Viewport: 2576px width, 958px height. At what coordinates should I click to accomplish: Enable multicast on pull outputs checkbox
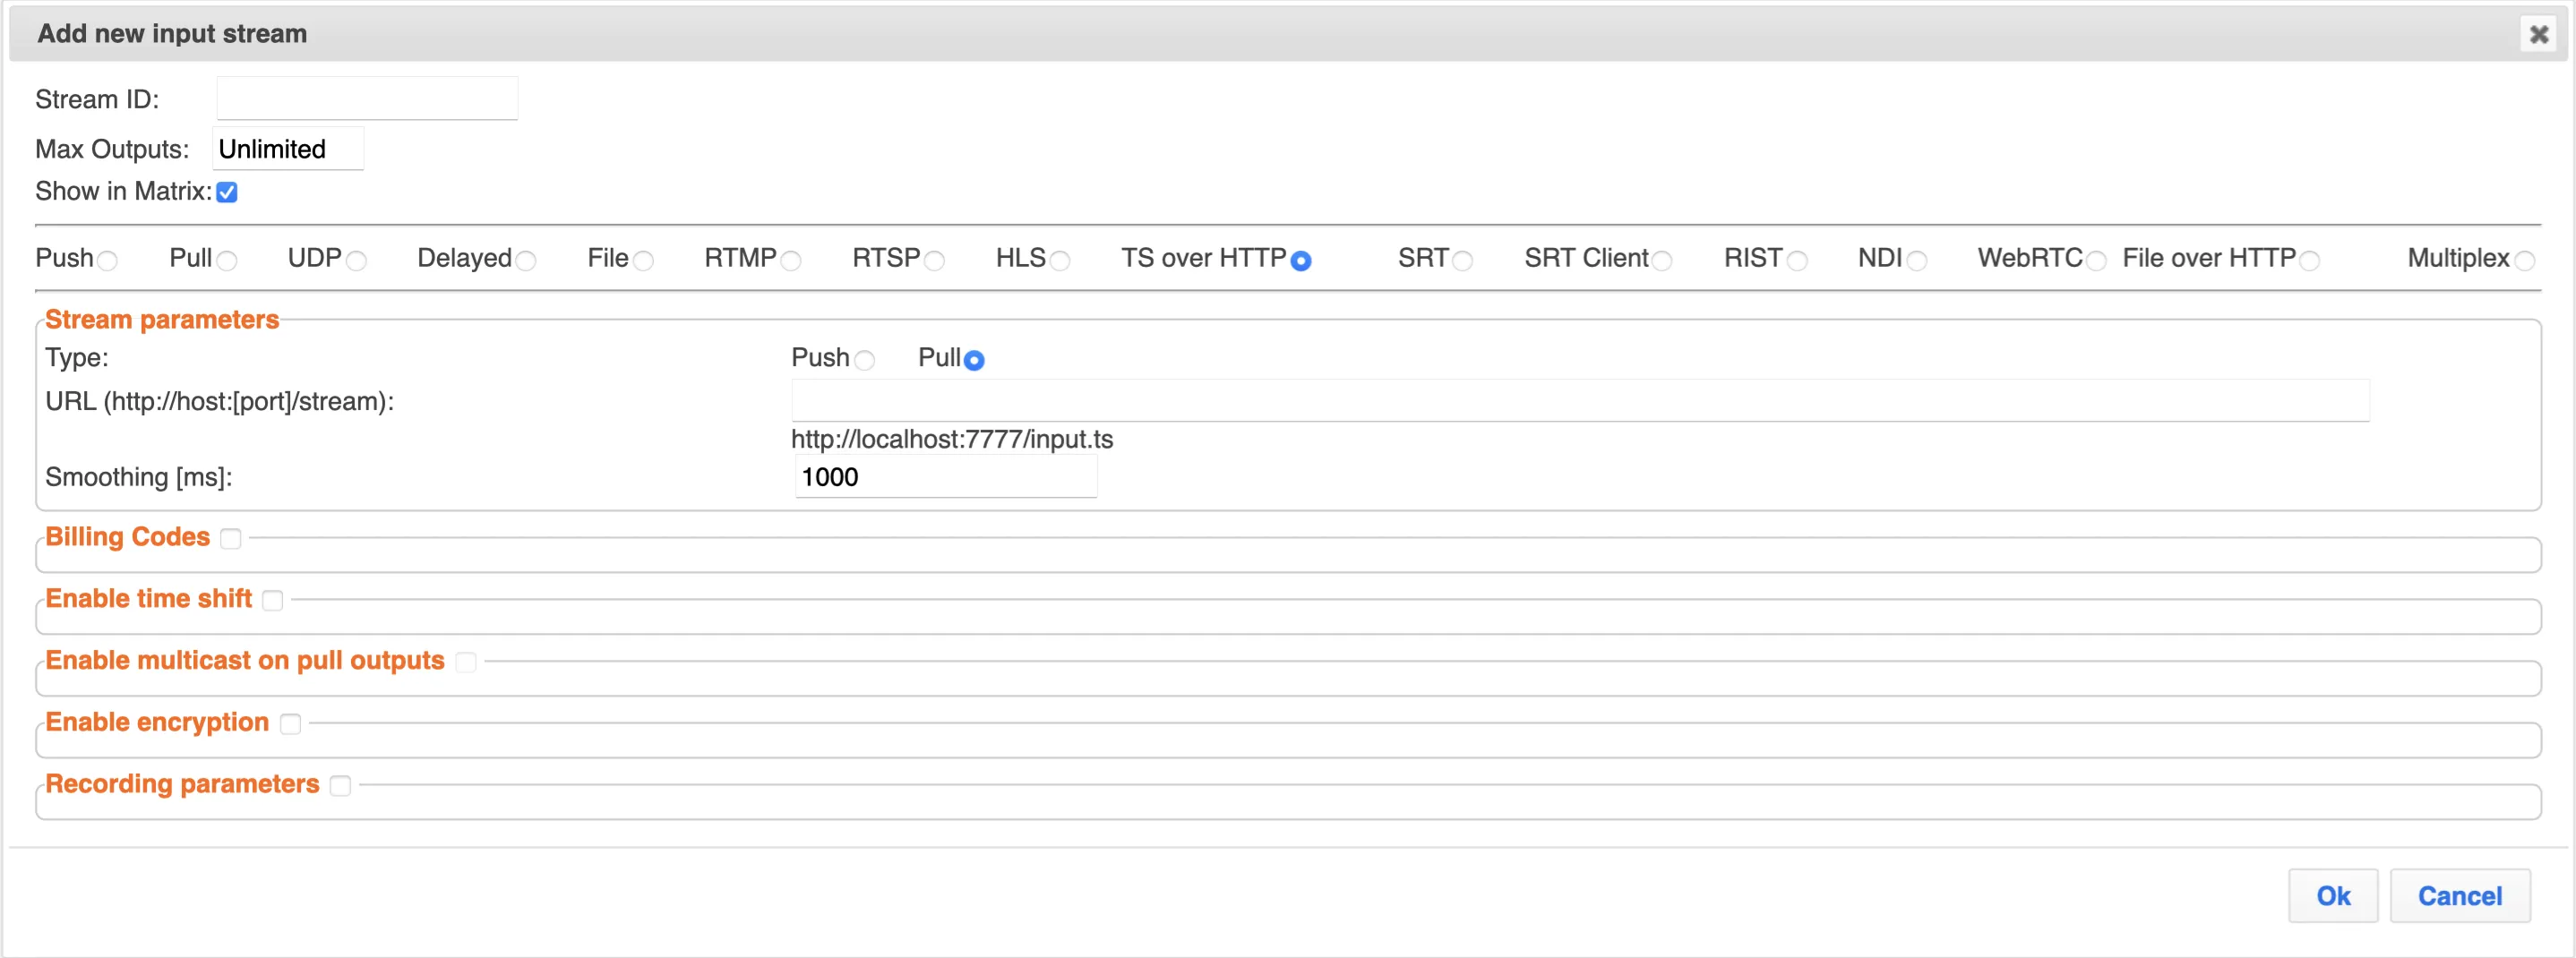466,662
